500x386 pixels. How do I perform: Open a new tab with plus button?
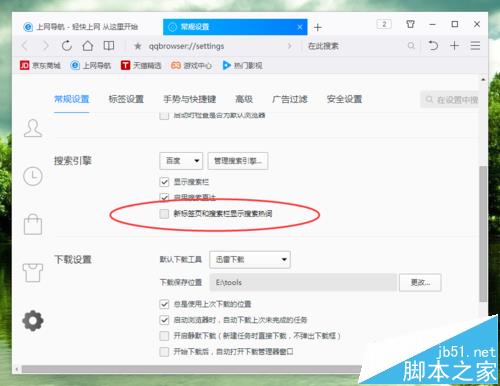pos(318,27)
